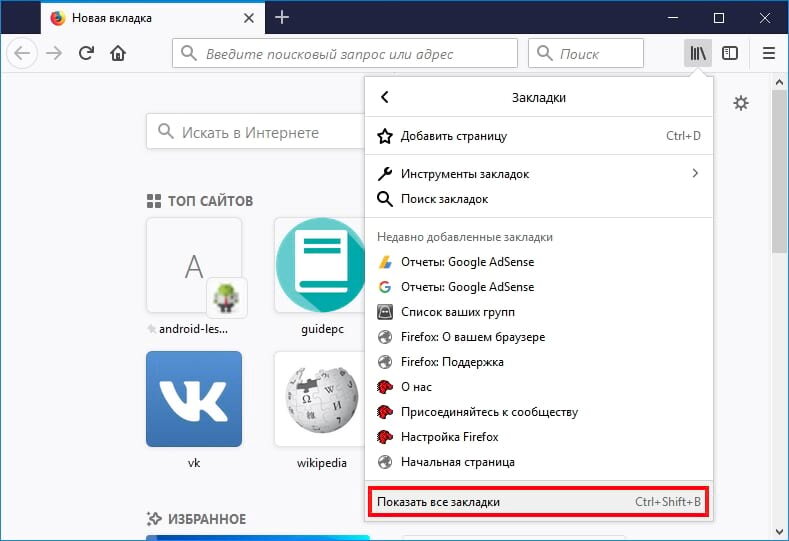This screenshot has width=789, height=541.
Task: Open Список ваших групп bookmark
Action: tap(538, 312)
